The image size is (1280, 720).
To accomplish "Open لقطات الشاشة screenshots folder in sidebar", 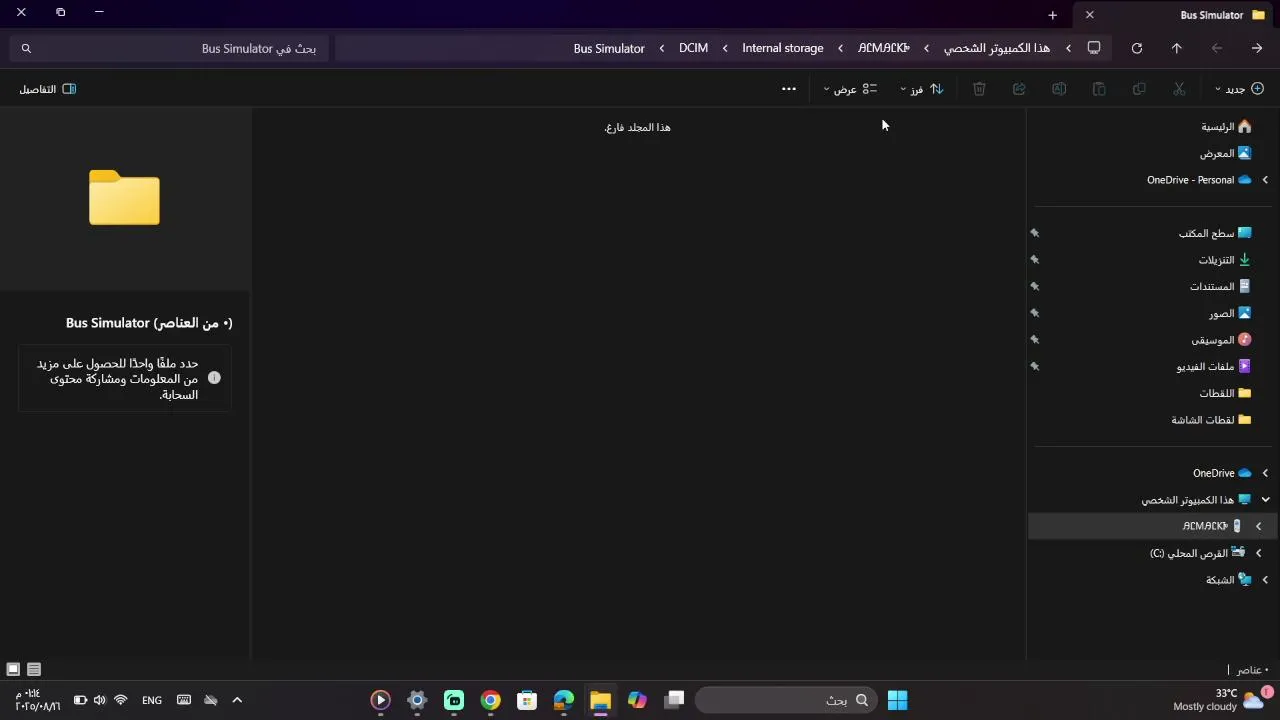I will pyautogui.click(x=1211, y=420).
